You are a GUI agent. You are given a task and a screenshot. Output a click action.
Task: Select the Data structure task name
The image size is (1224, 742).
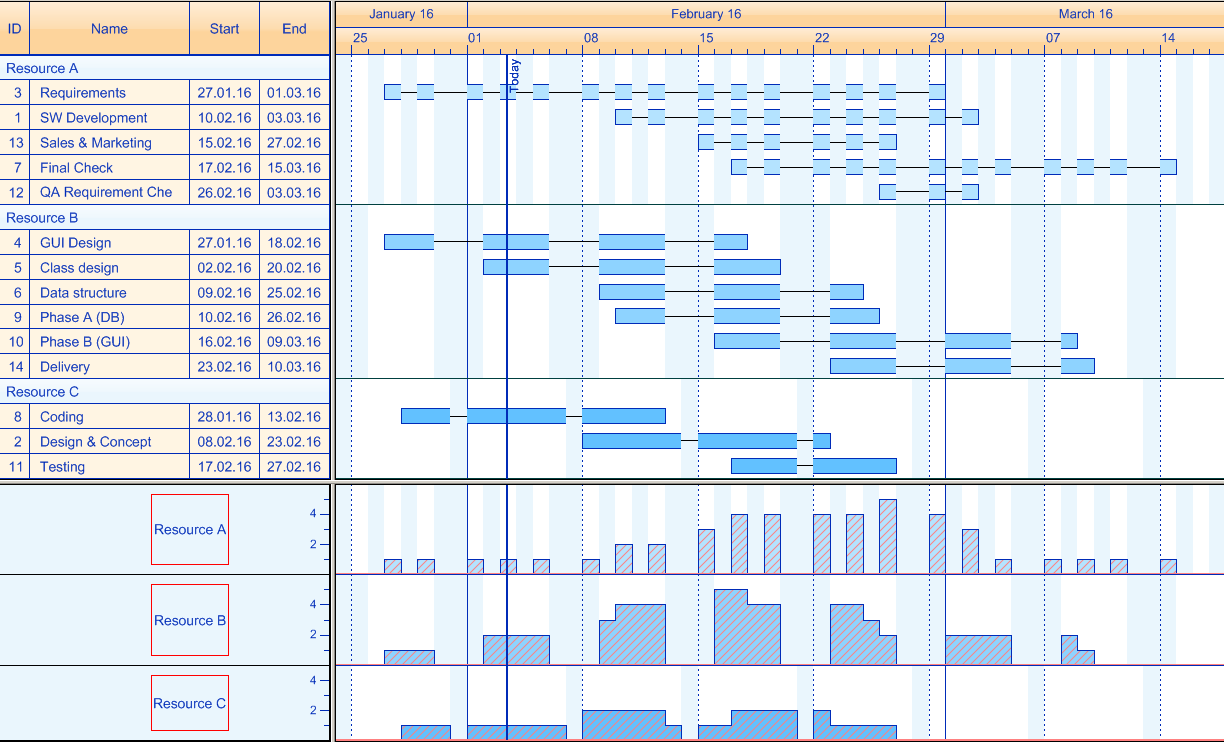coord(83,293)
